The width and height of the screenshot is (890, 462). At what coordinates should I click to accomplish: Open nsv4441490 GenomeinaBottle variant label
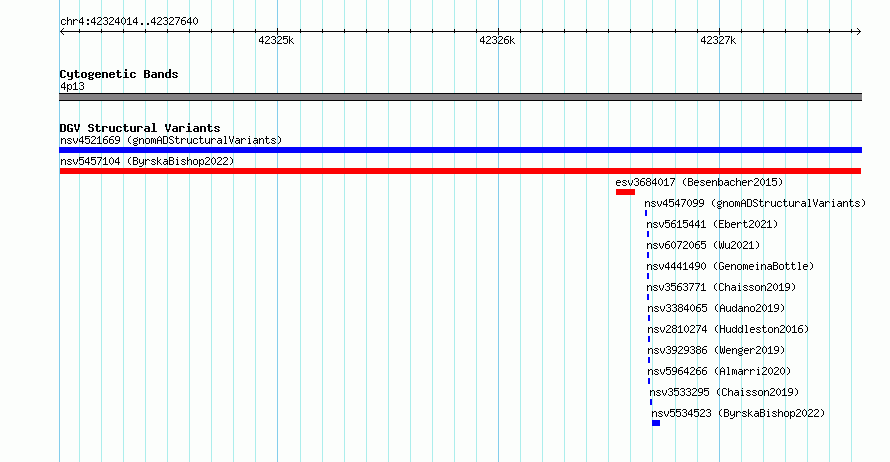[730, 266]
